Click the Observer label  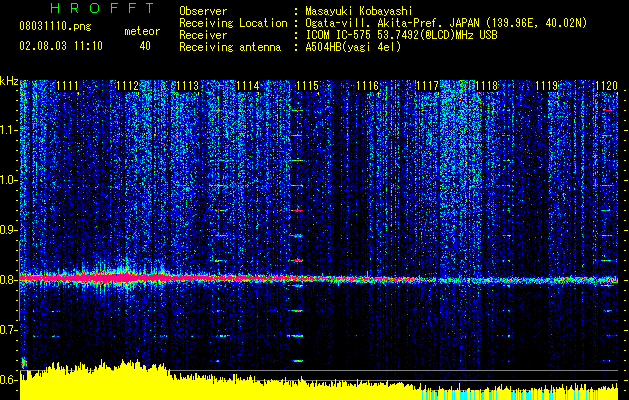pyautogui.click(x=203, y=11)
